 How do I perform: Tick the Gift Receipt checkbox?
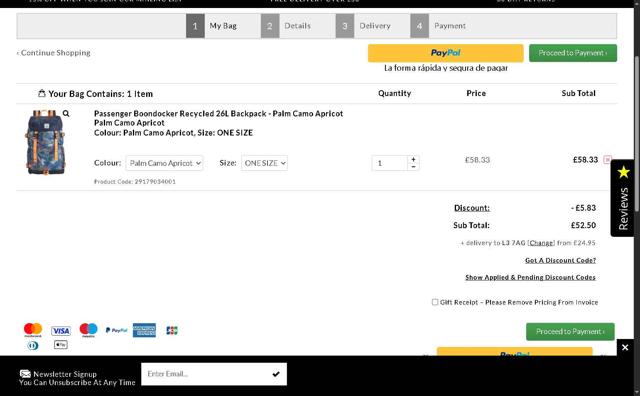tap(435, 302)
